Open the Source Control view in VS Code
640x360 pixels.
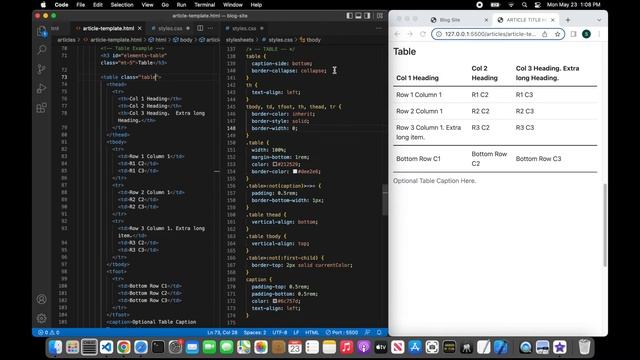(x=42, y=69)
